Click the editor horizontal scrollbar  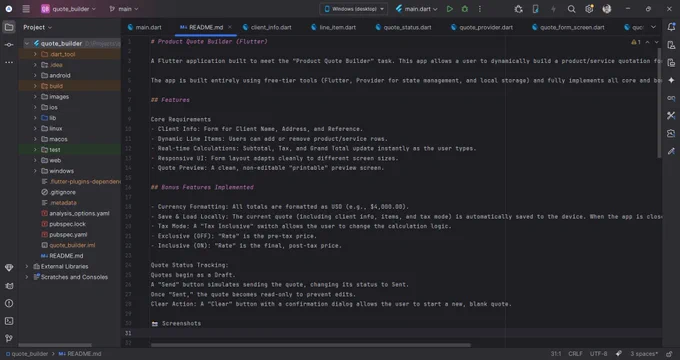[311, 345]
